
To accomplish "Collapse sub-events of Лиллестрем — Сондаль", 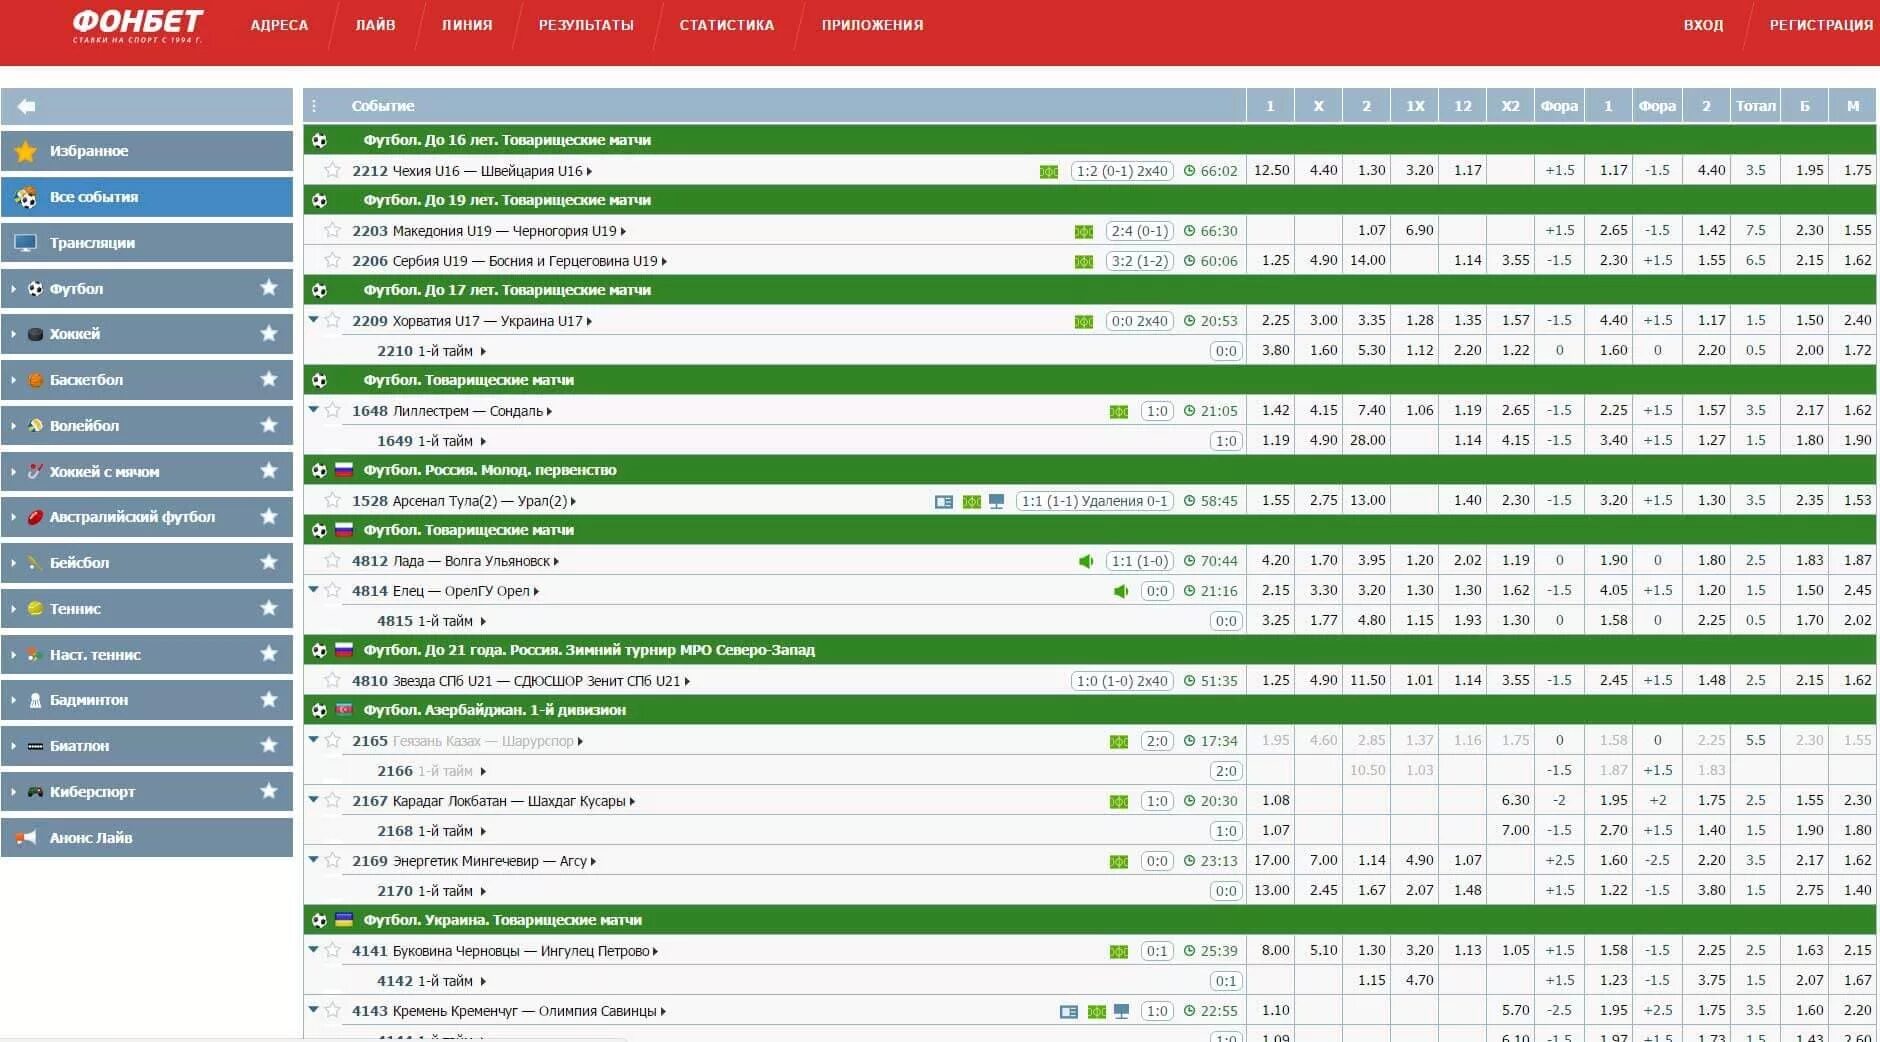I will click(x=313, y=410).
